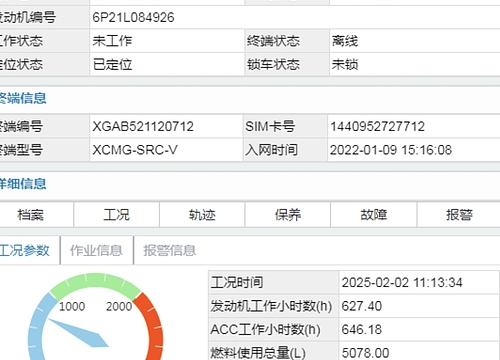Switch to the 报警 tab
Viewport: 500px width, 360px height.
[x=459, y=215]
